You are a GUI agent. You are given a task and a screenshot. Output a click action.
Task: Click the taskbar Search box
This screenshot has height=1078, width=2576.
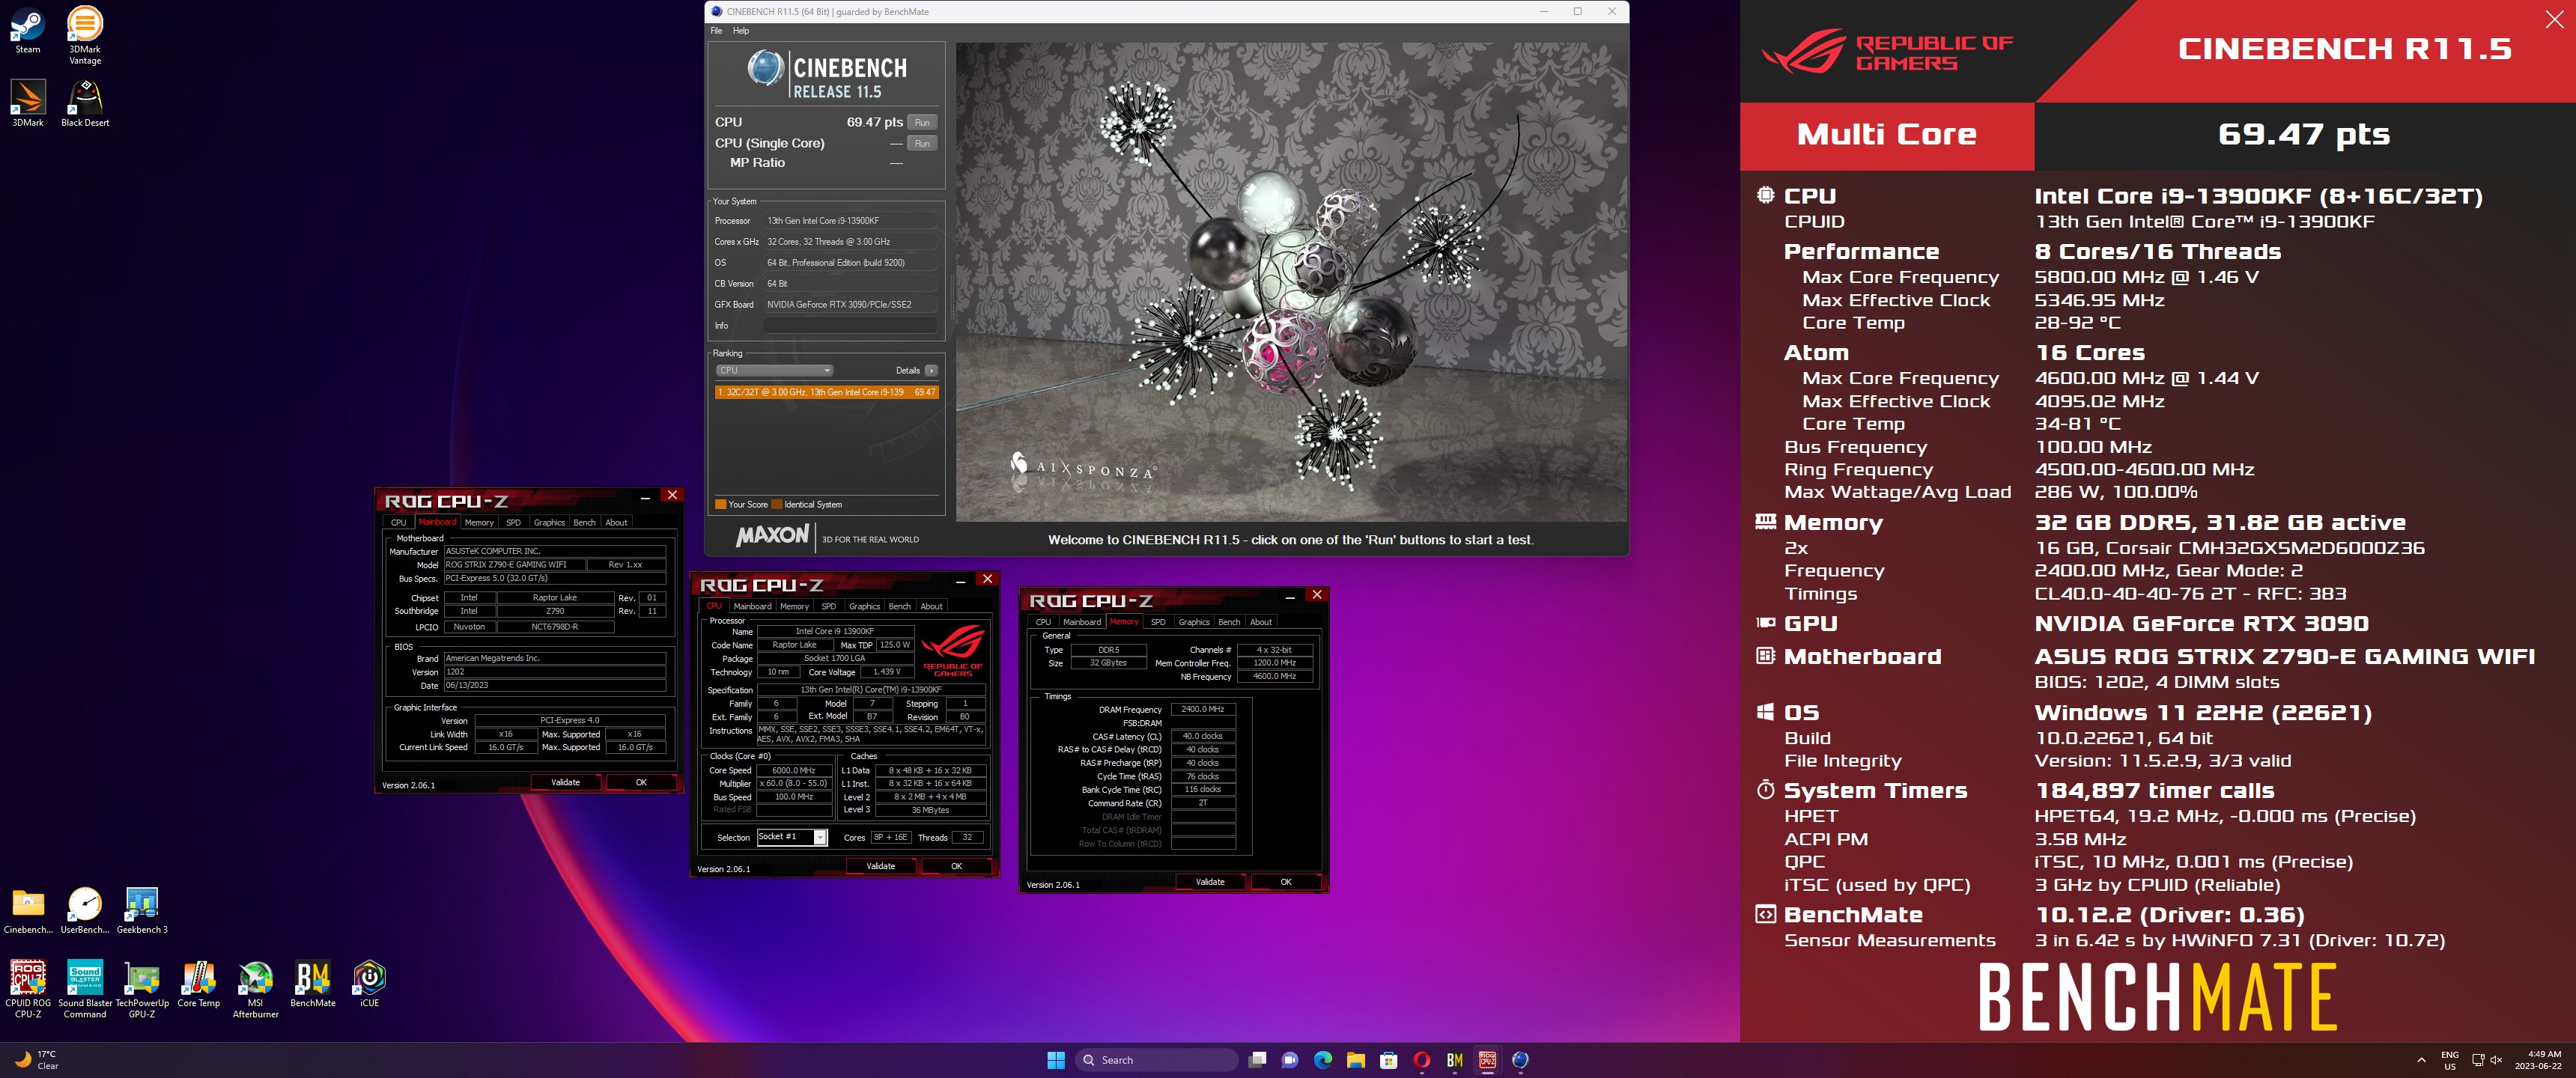click(1156, 1060)
